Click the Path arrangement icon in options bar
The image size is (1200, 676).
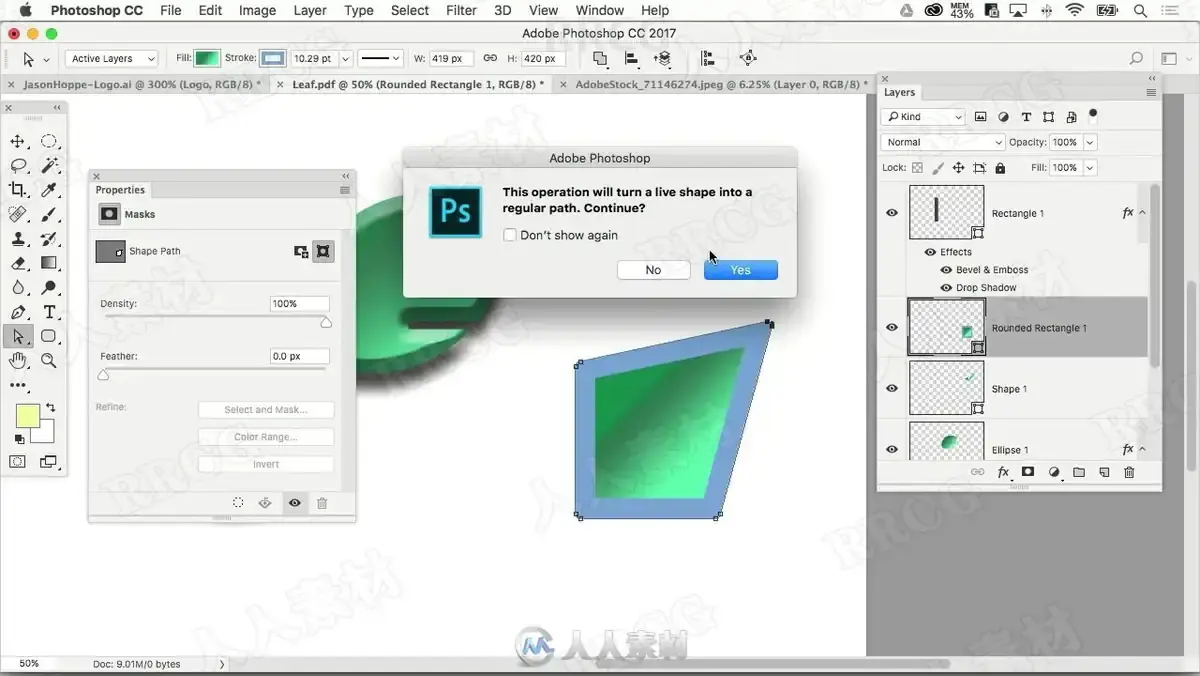662,59
